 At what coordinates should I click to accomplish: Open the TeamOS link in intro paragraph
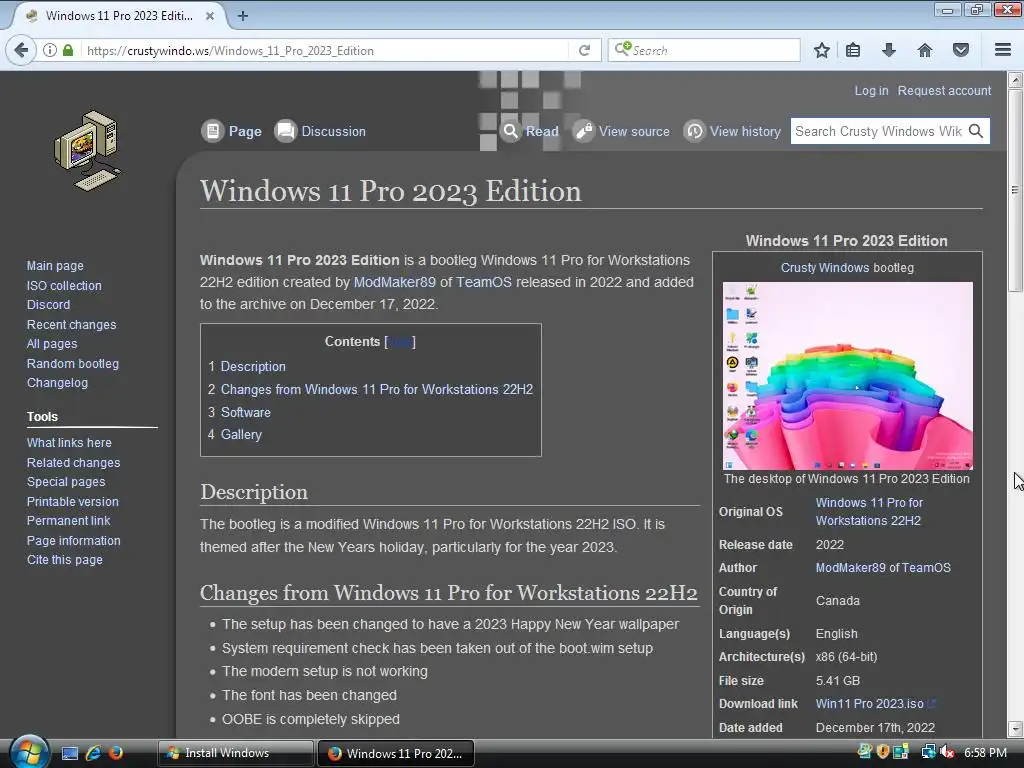pos(483,282)
